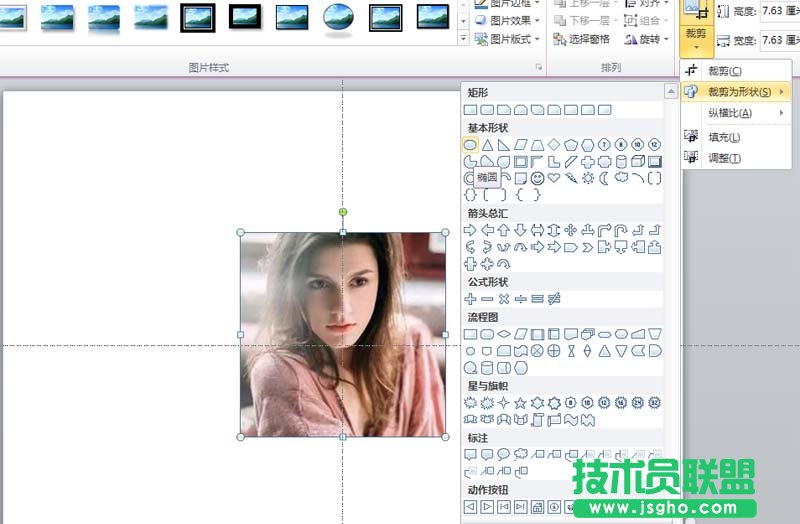The height and width of the screenshot is (524, 800).
Task: Pick the plus sign formula shape
Action: click(x=470, y=299)
